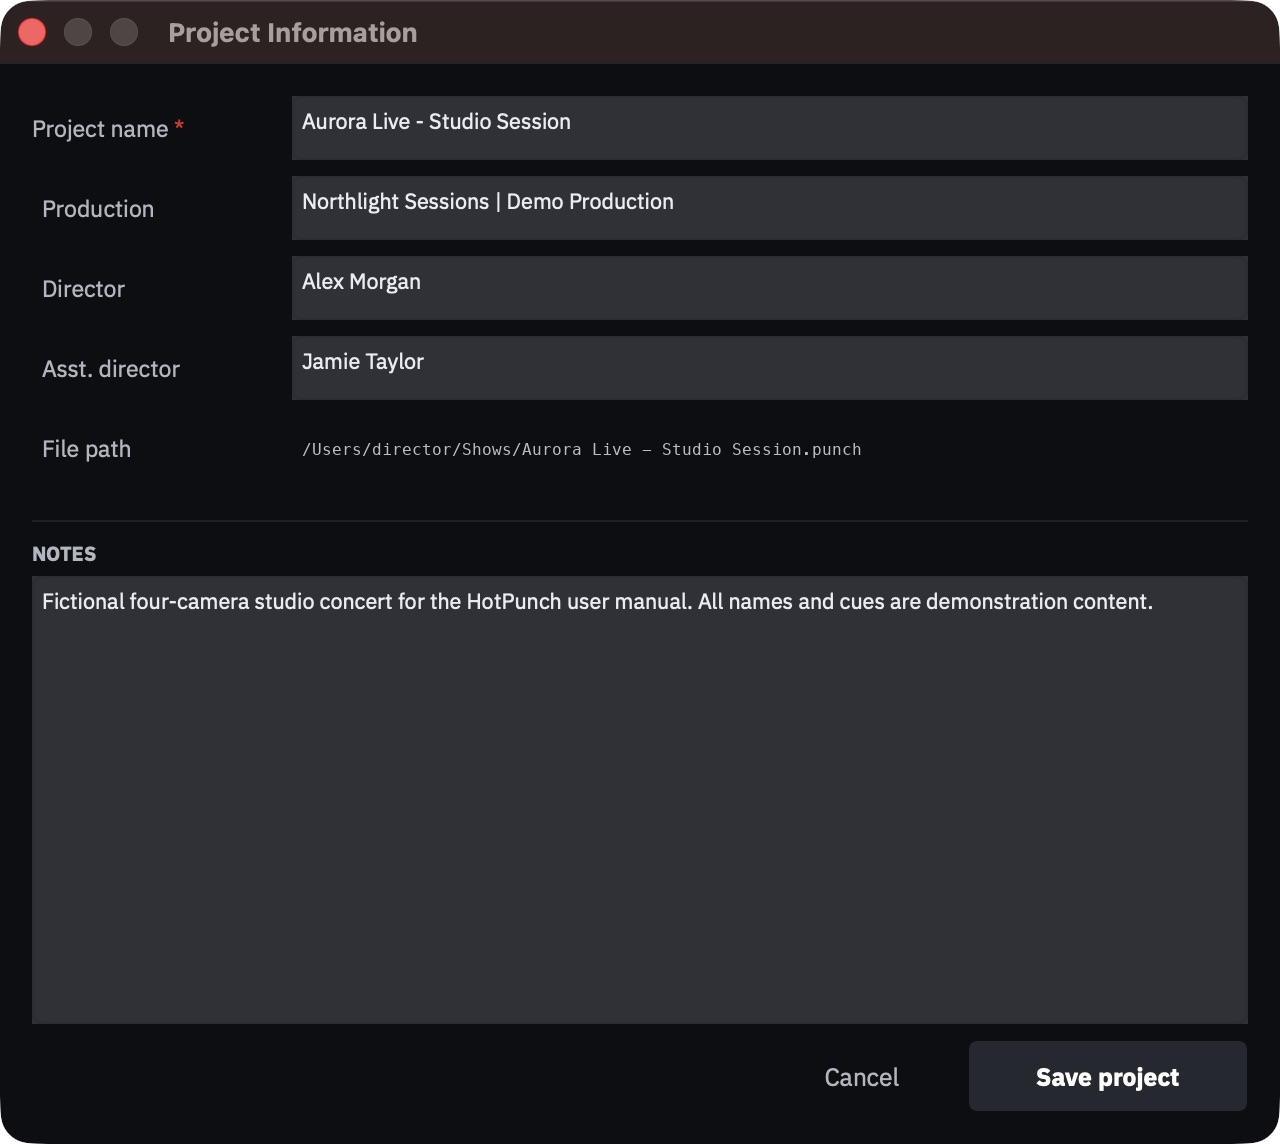Screen dimensions: 1280x1144
Task: Edit the Production field text
Action: [x=769, y=208]
